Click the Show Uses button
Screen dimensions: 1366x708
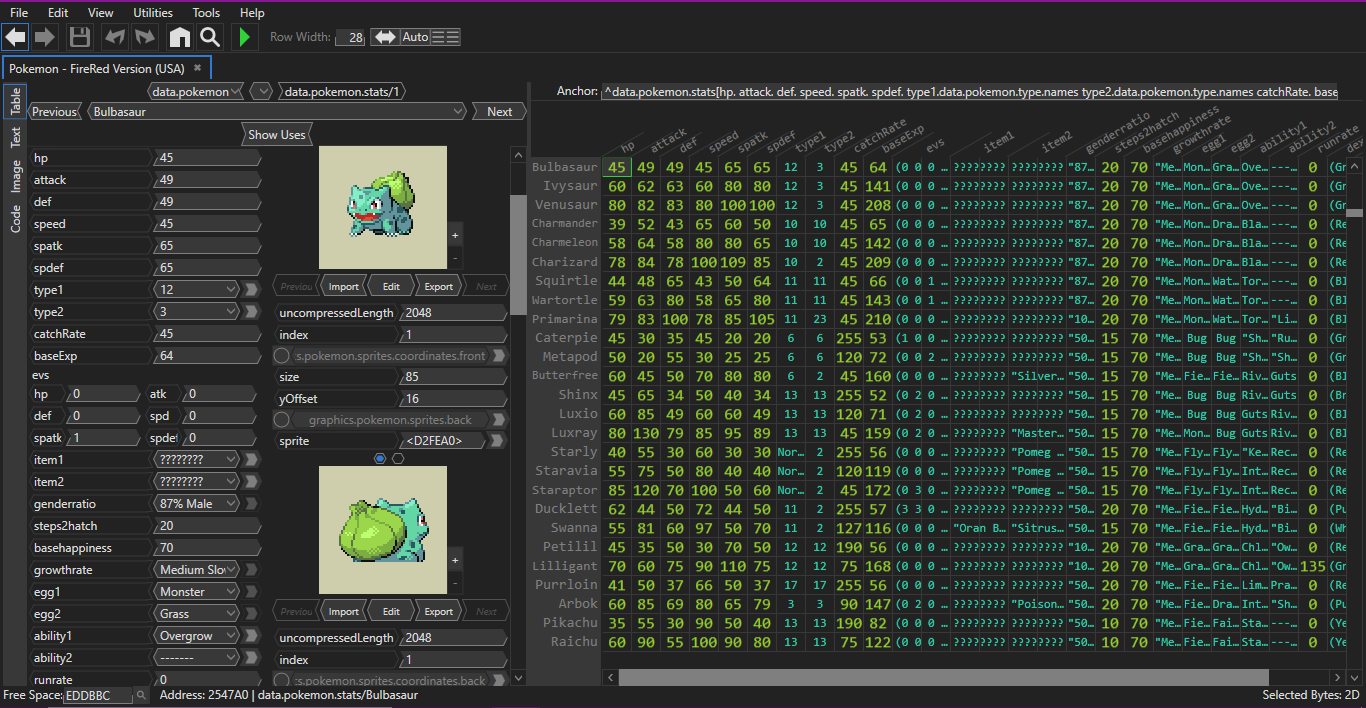[277, 135]
